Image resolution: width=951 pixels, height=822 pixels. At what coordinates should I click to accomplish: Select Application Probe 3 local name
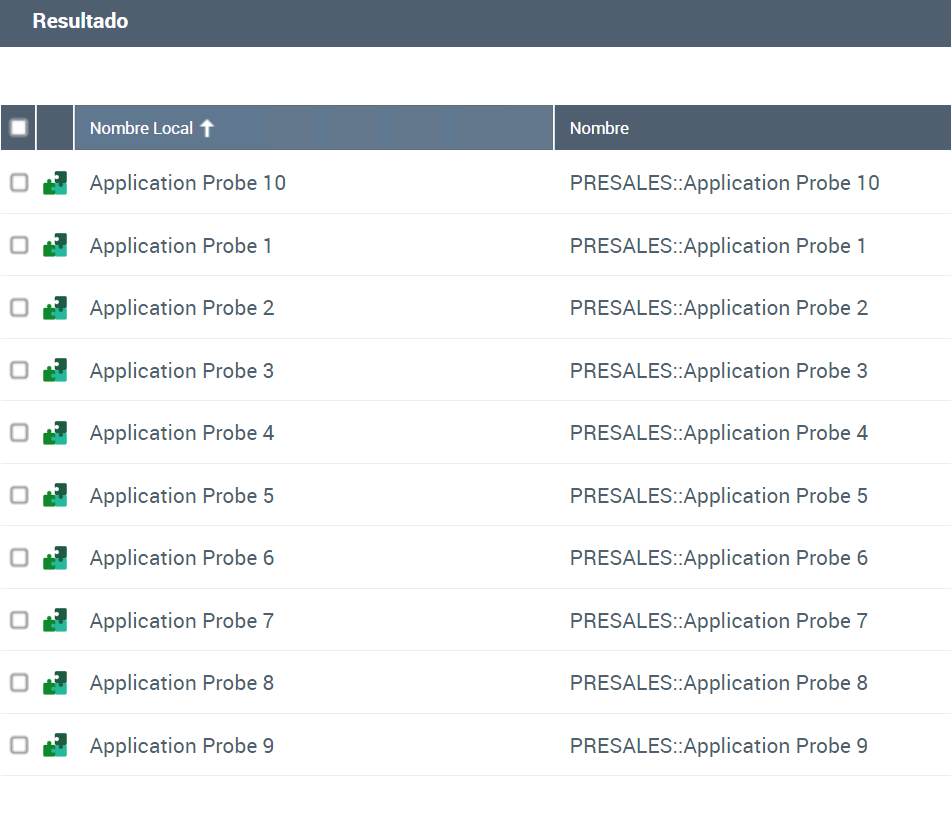click(182, 371)
